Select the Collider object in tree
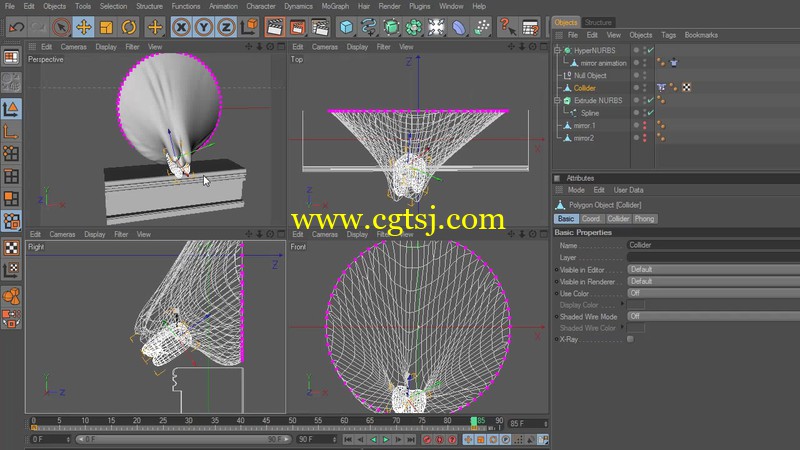The height and width of the screenshot is (450, 800). pyautogui.click(x=585, y=88)
